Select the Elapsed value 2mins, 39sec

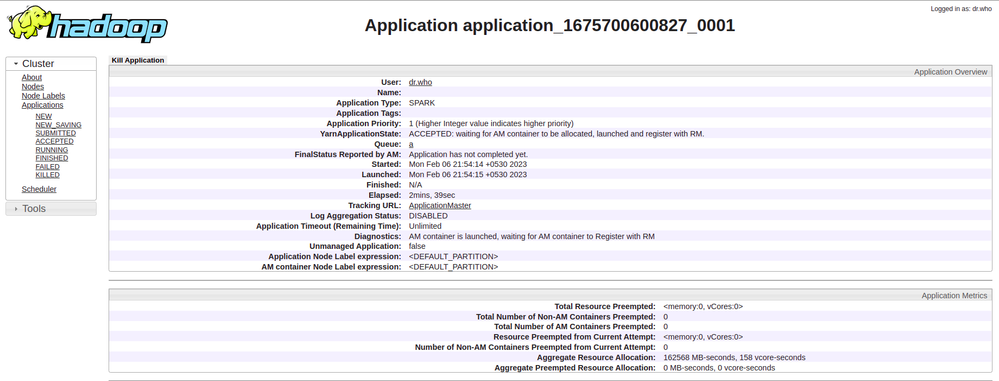click(432, 195)
